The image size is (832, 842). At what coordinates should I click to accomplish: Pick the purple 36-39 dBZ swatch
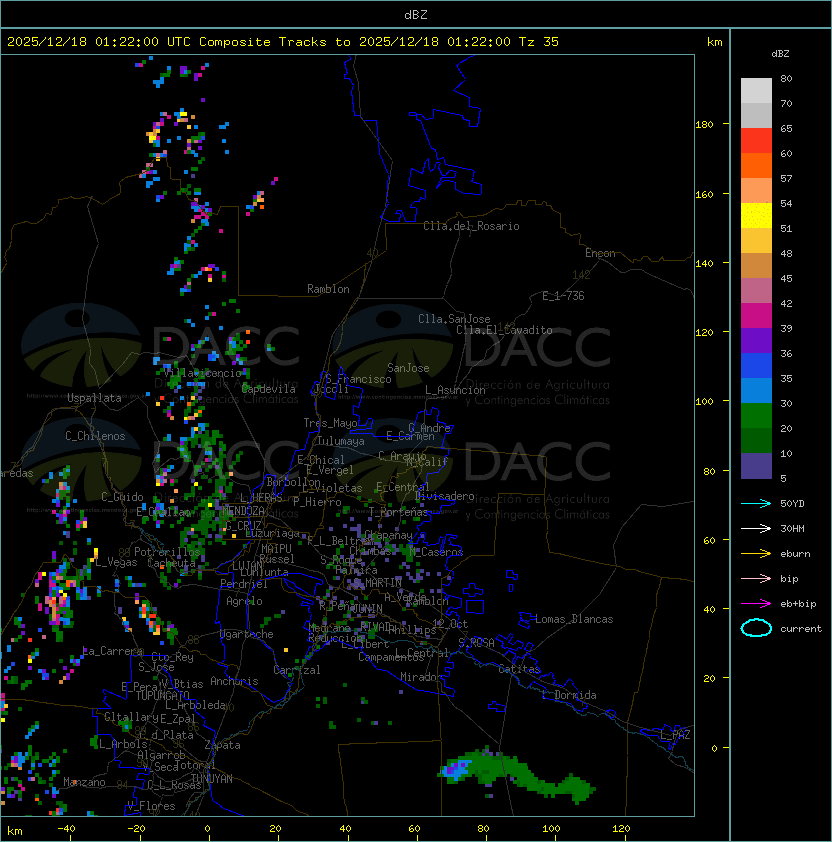coord(756,341)
